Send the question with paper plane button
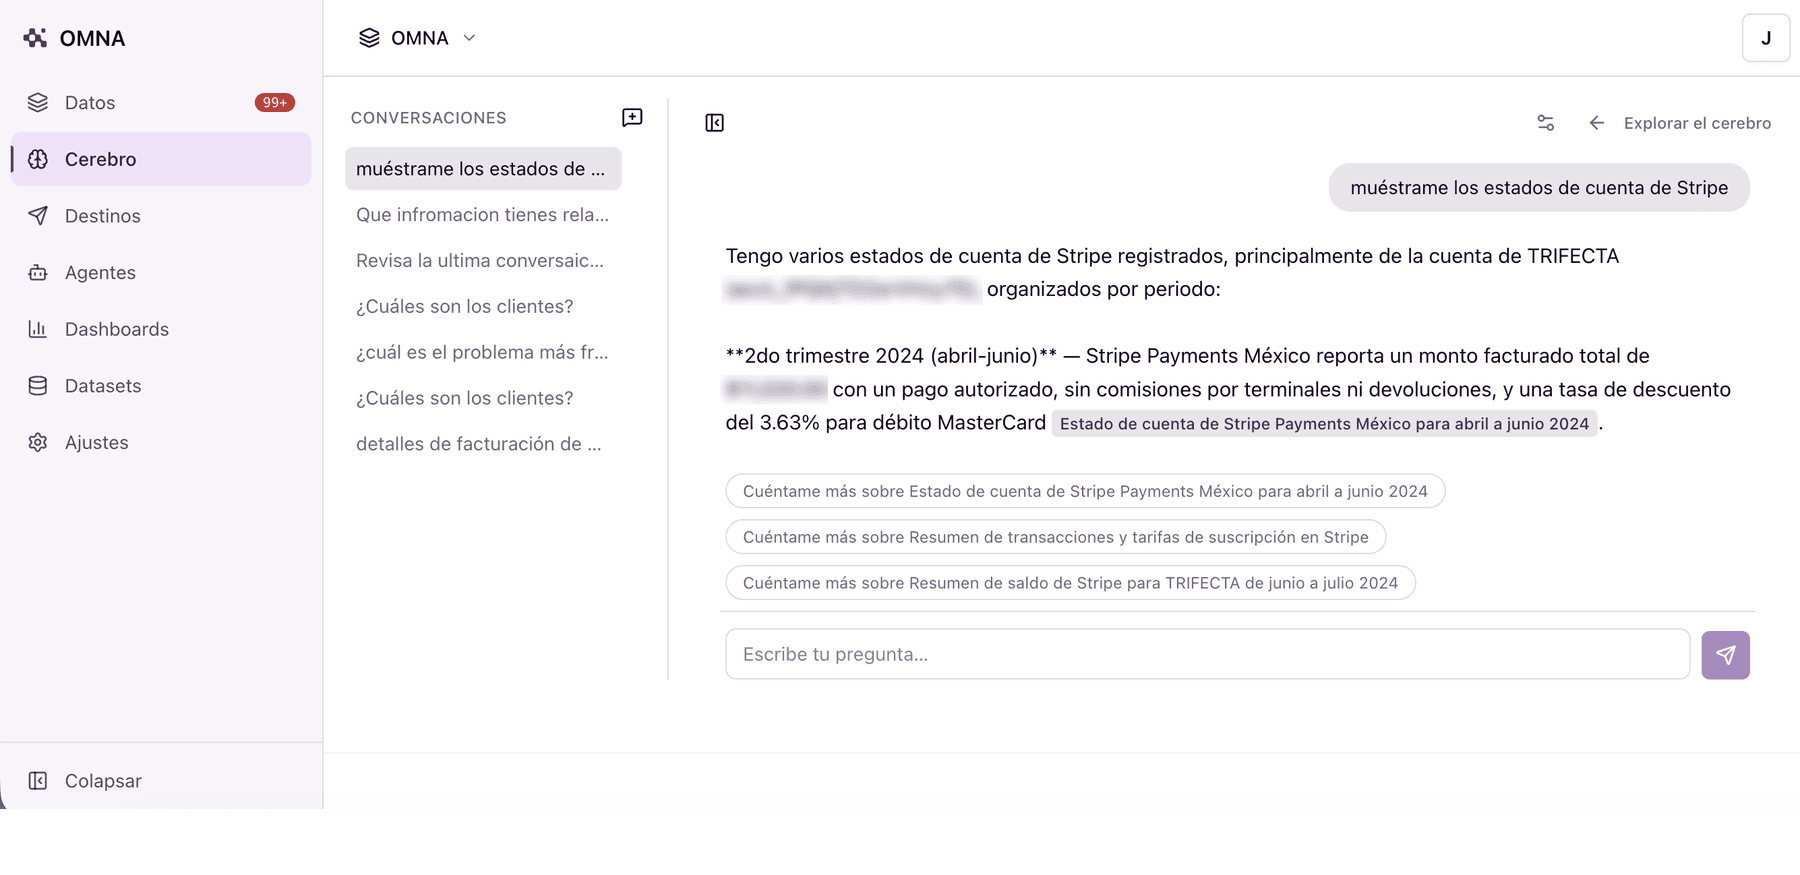 [x=1725, y=655]
